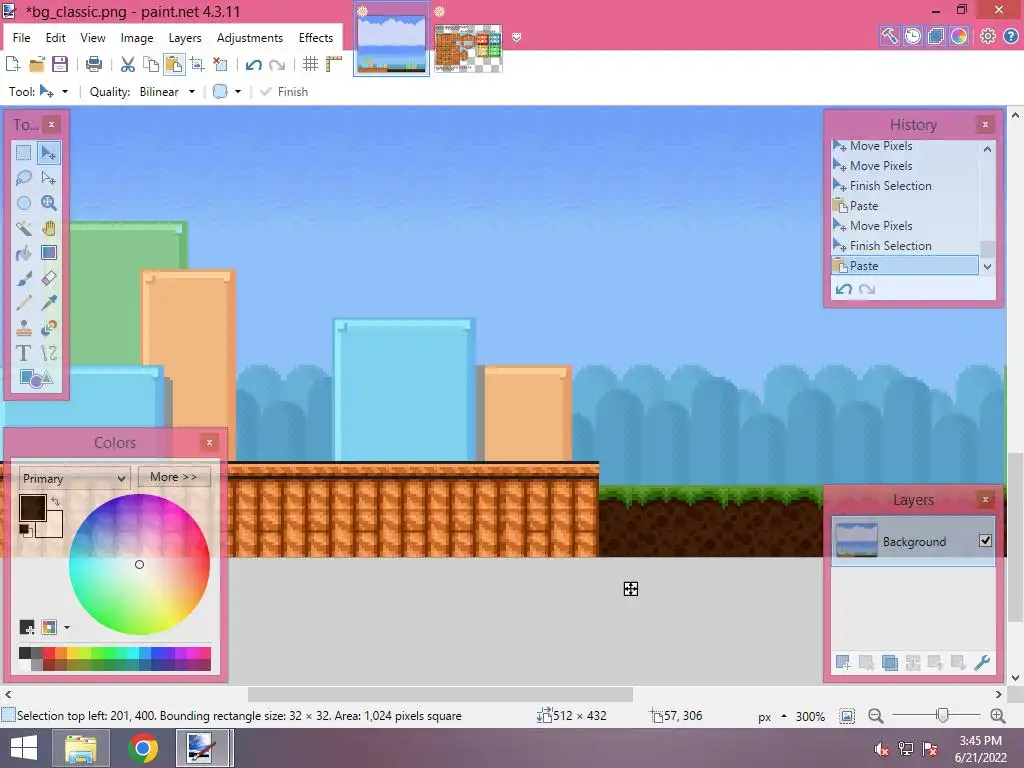Select the Gradient tool

click(x=48, y=253)
